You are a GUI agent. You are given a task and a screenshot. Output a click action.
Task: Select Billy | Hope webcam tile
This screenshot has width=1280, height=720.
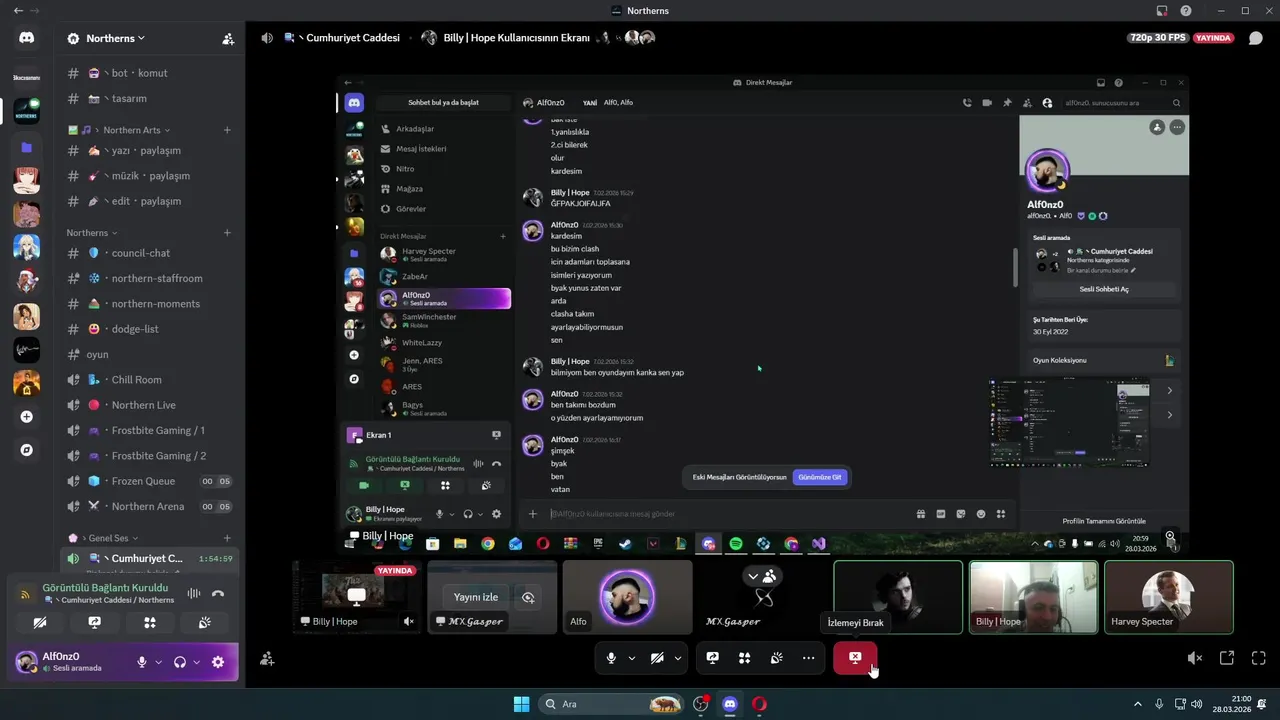tap(1033, 597)
